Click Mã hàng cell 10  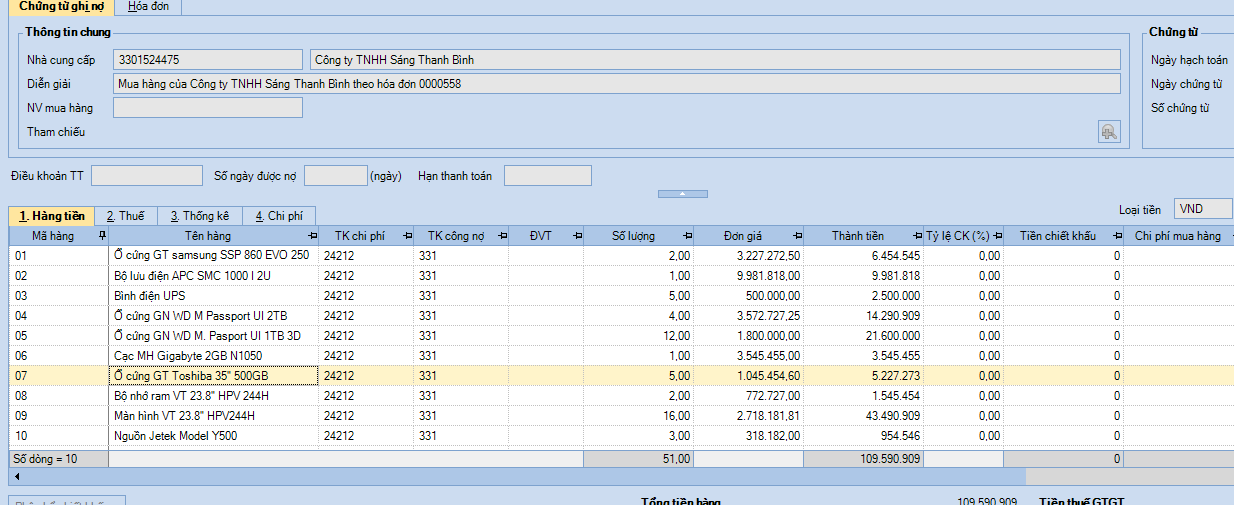click(59, 436)
